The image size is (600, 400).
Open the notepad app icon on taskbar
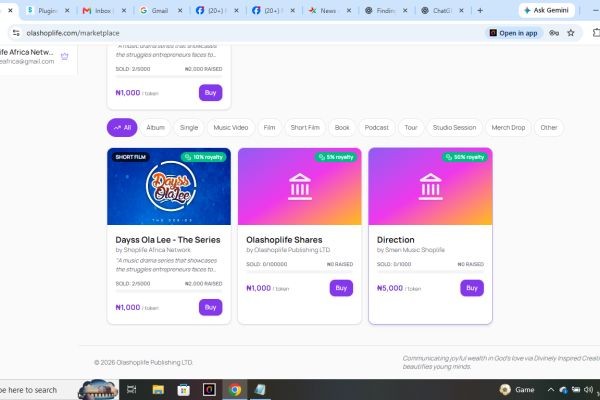click(x=260, y=390)
